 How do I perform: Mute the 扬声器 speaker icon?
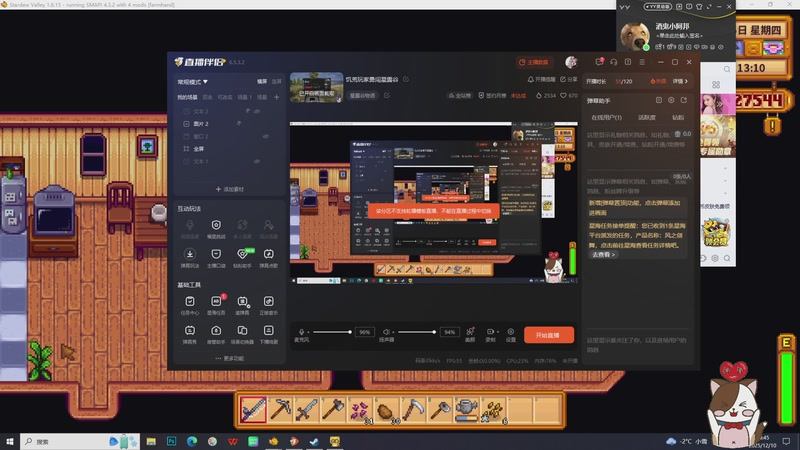click(386, 332)
